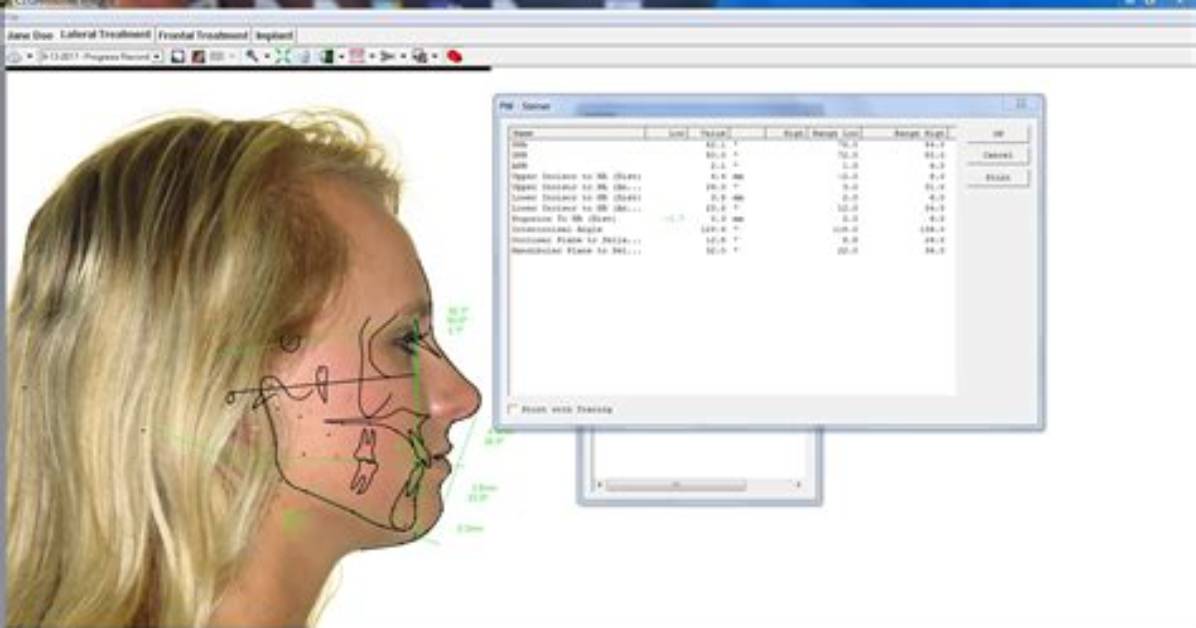Screen dimensions: 1196x628
Task: Click Cancel in the Steiner dialog
Action: [998, 155]
